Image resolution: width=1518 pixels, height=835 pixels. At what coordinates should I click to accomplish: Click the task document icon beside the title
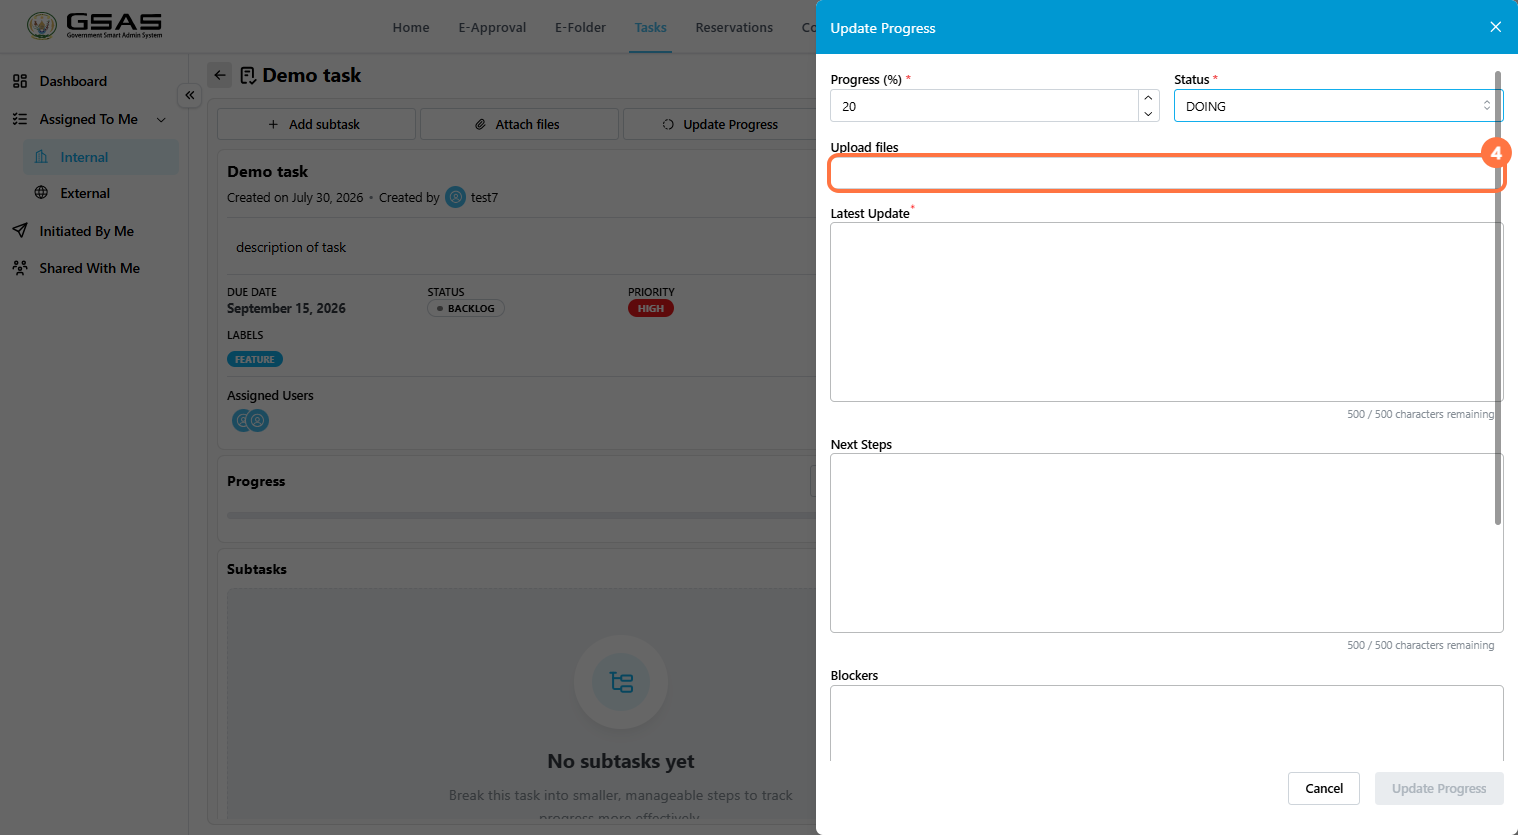point(248,75)
